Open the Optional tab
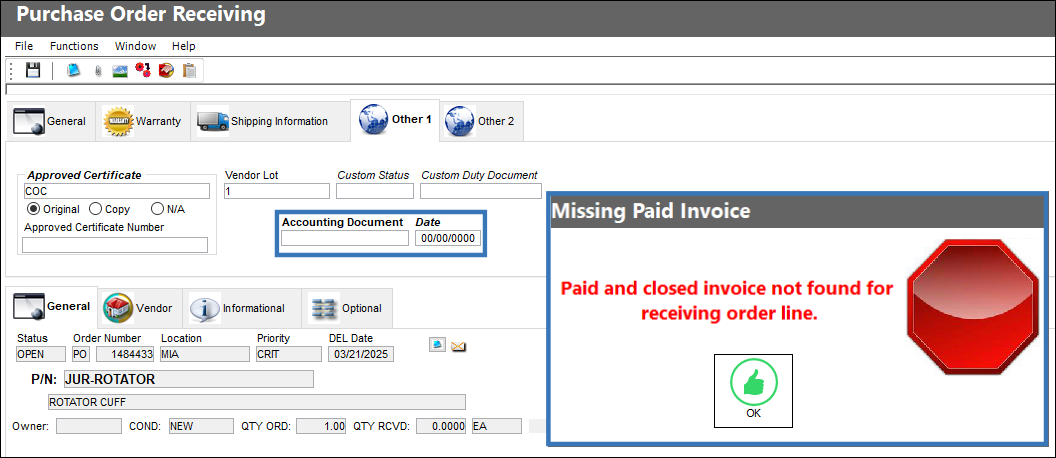Image resolution: width=1056 pixels, height=458 pixels. point(346,308)
